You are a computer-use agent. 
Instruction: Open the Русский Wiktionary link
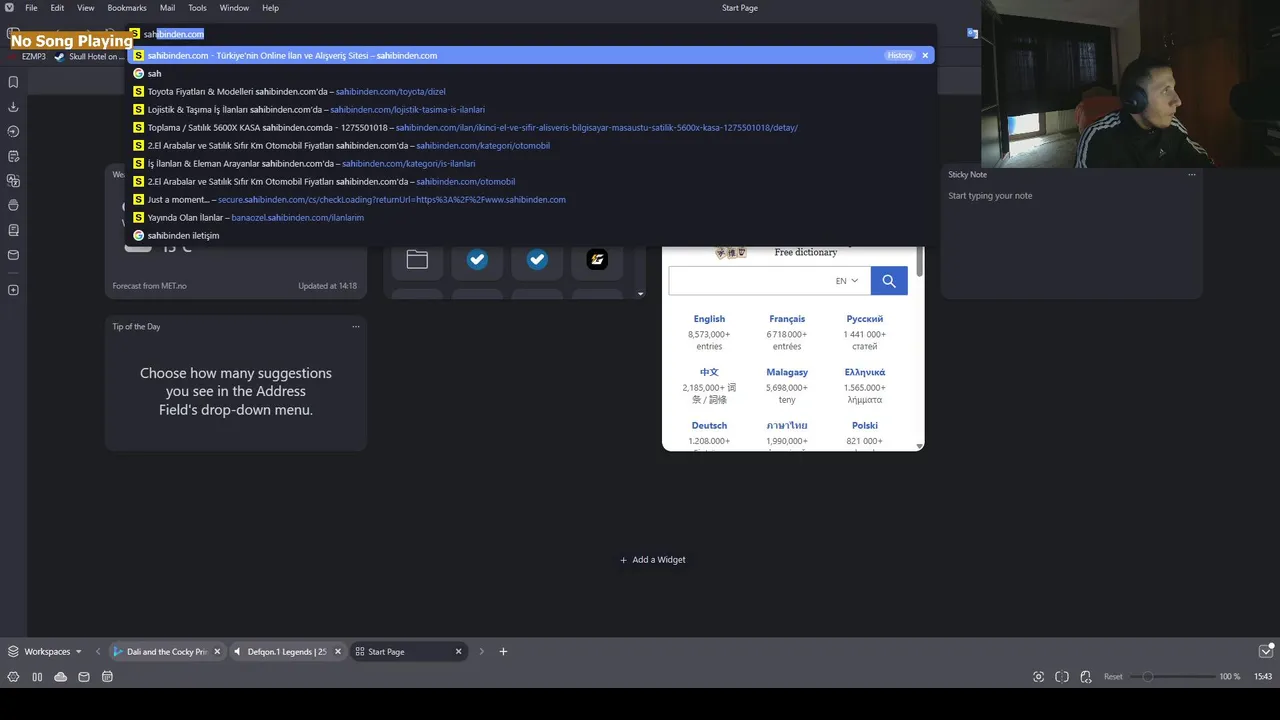pos(865,319)
